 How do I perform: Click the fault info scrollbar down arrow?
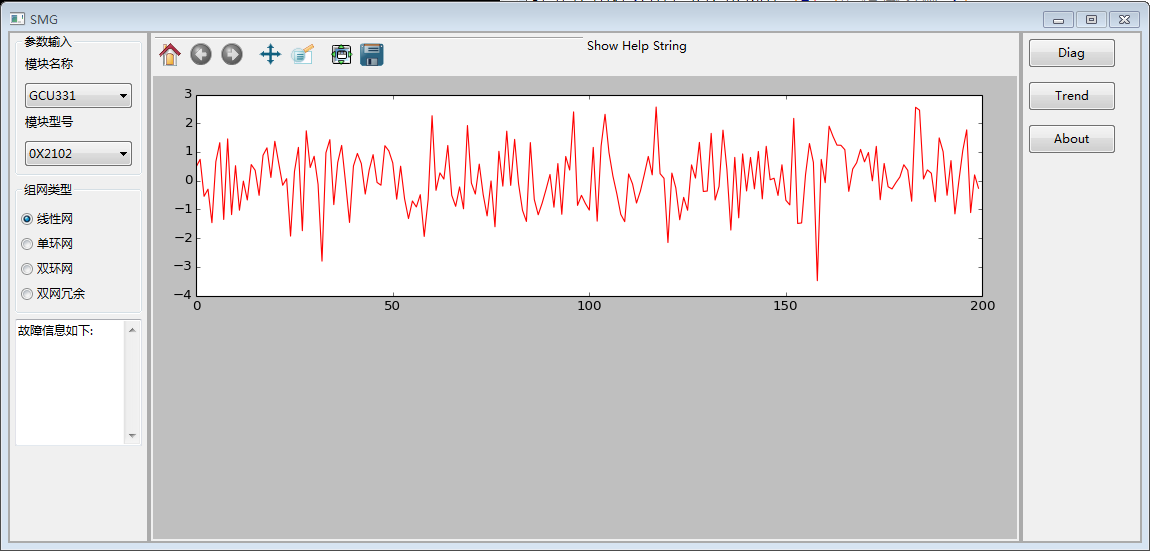click(x=132, y=436)
